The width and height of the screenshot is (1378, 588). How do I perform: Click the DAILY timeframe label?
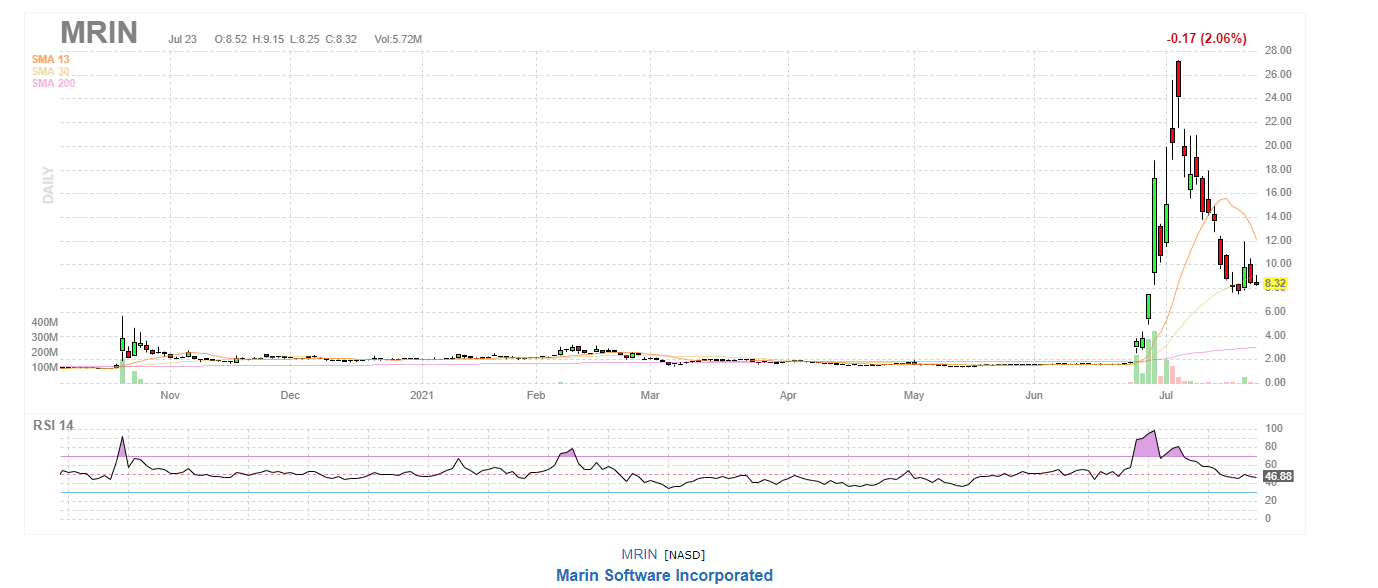47,185
